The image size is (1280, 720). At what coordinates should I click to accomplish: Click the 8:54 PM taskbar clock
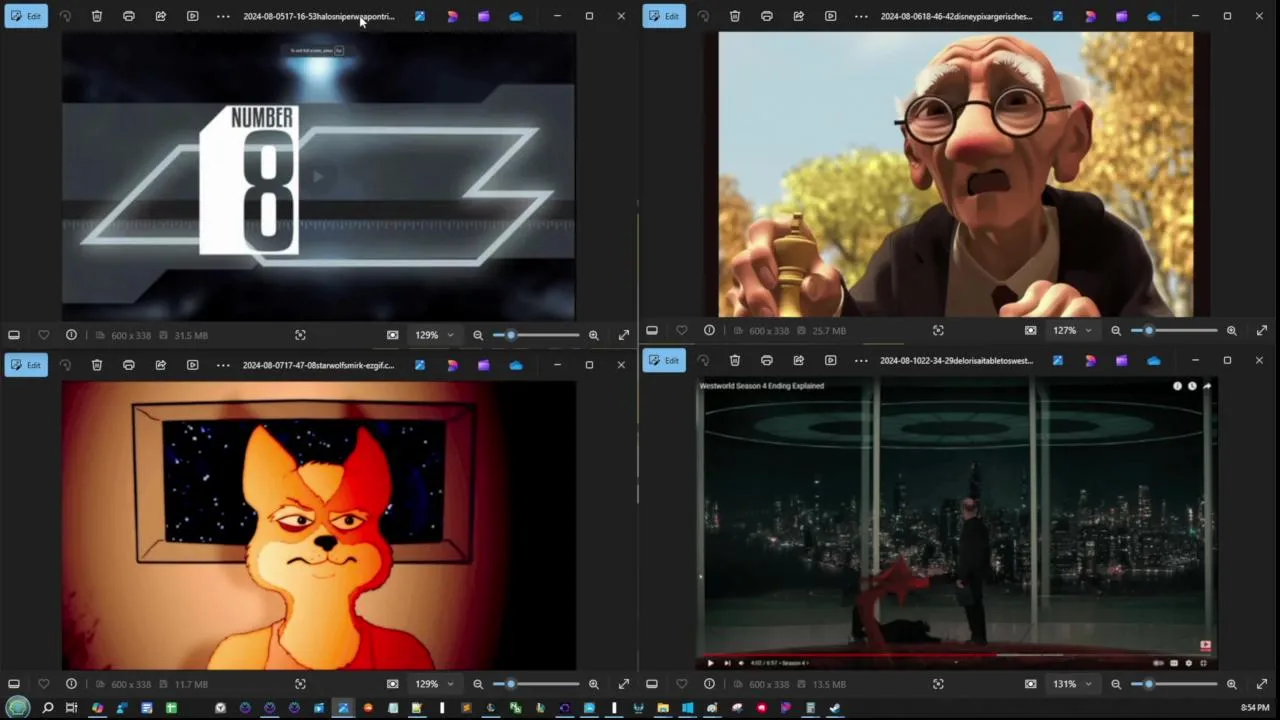point(1255,708)
